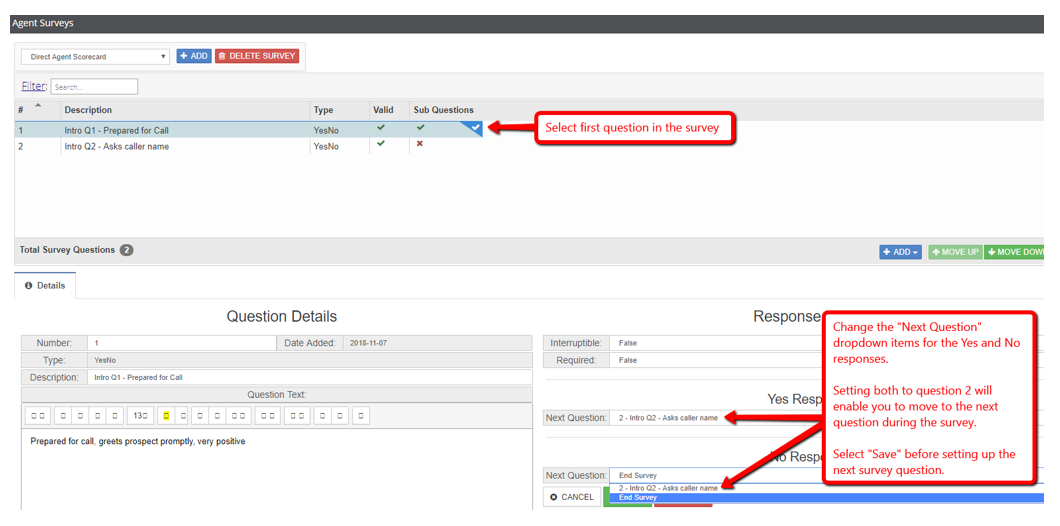Image resolution: width=1060 pixels, height=526 pixels.
Task: Click the MOVE UP button
Action: (955, 252)
